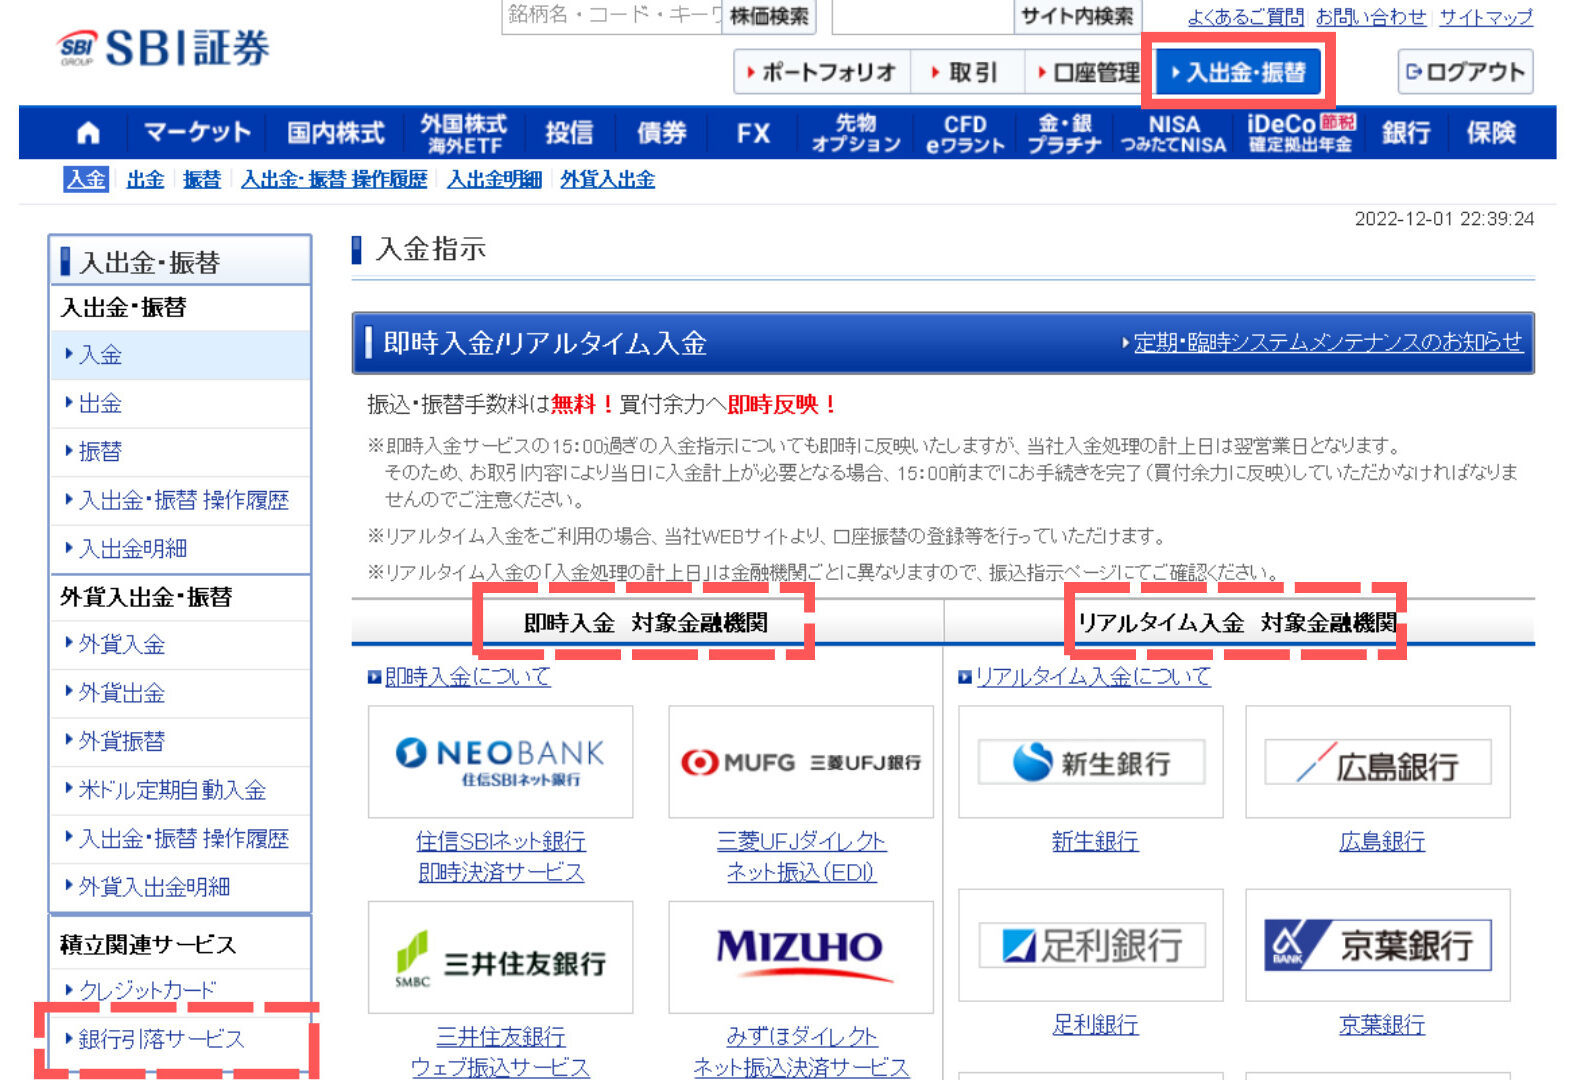Select 出金 in the left sidebar
This screenshot has width=1574, height=1080.
point(180,404)
